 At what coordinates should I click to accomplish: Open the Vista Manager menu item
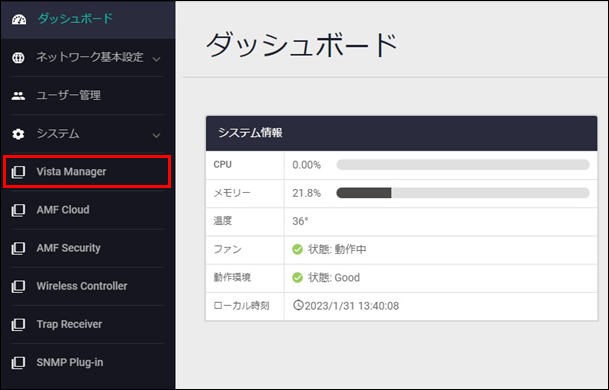click(x=87, y=172)
